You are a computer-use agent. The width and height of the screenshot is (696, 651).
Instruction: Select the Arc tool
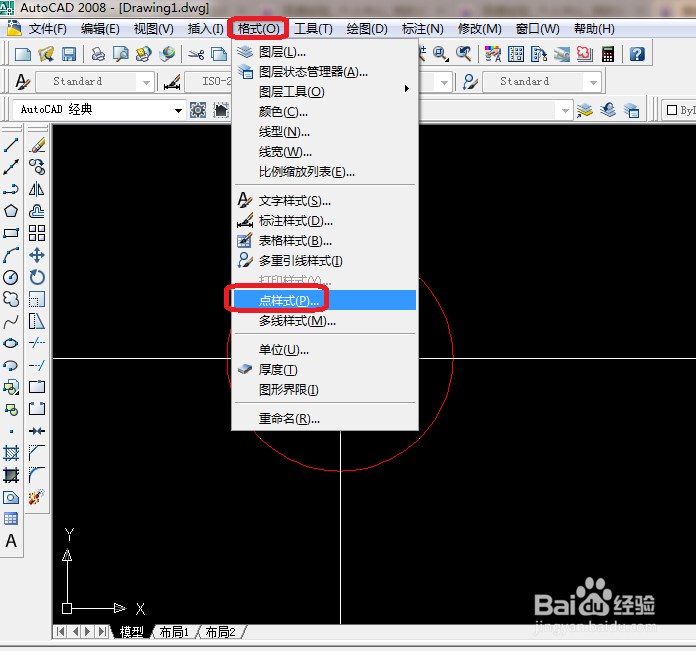click(x=11, y=255)
